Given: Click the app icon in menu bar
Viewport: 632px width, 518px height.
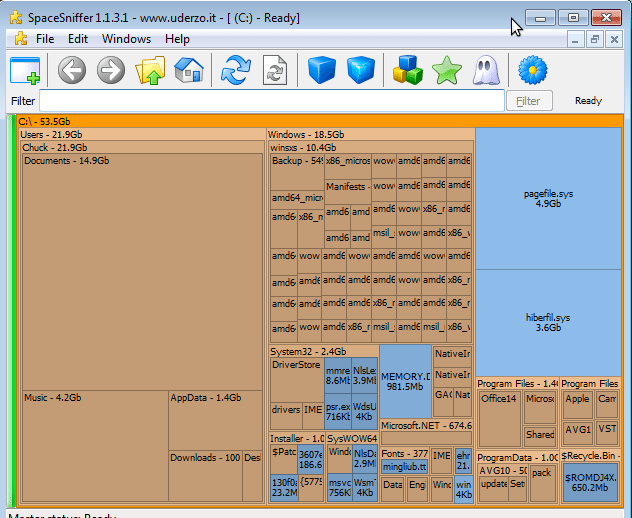Looking at the screenshot, I should 21,39.
